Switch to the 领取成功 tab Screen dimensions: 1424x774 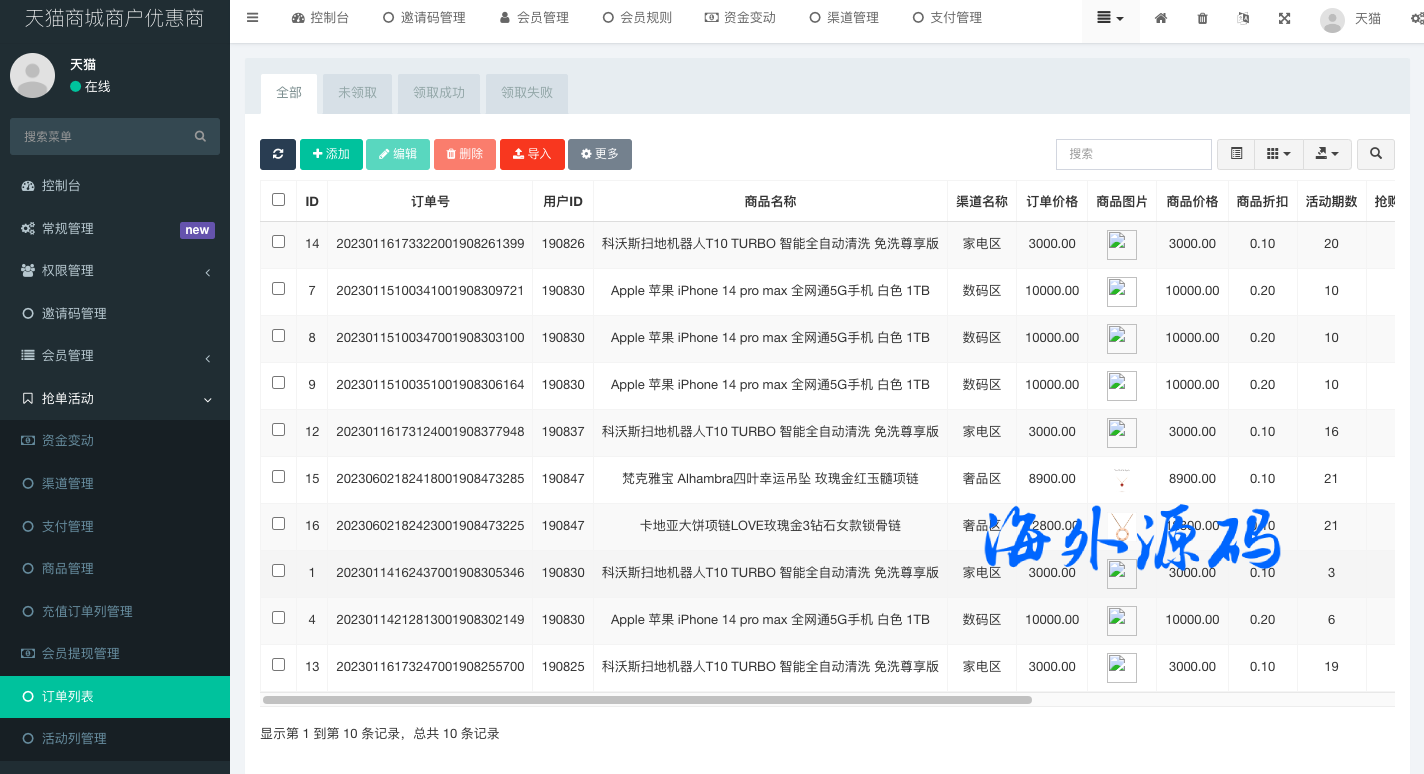[x=439, y=93]
